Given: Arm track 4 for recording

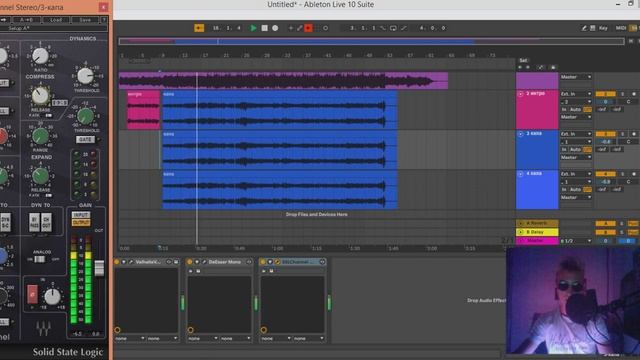Looking at the screenshot, I should [634, 174].
